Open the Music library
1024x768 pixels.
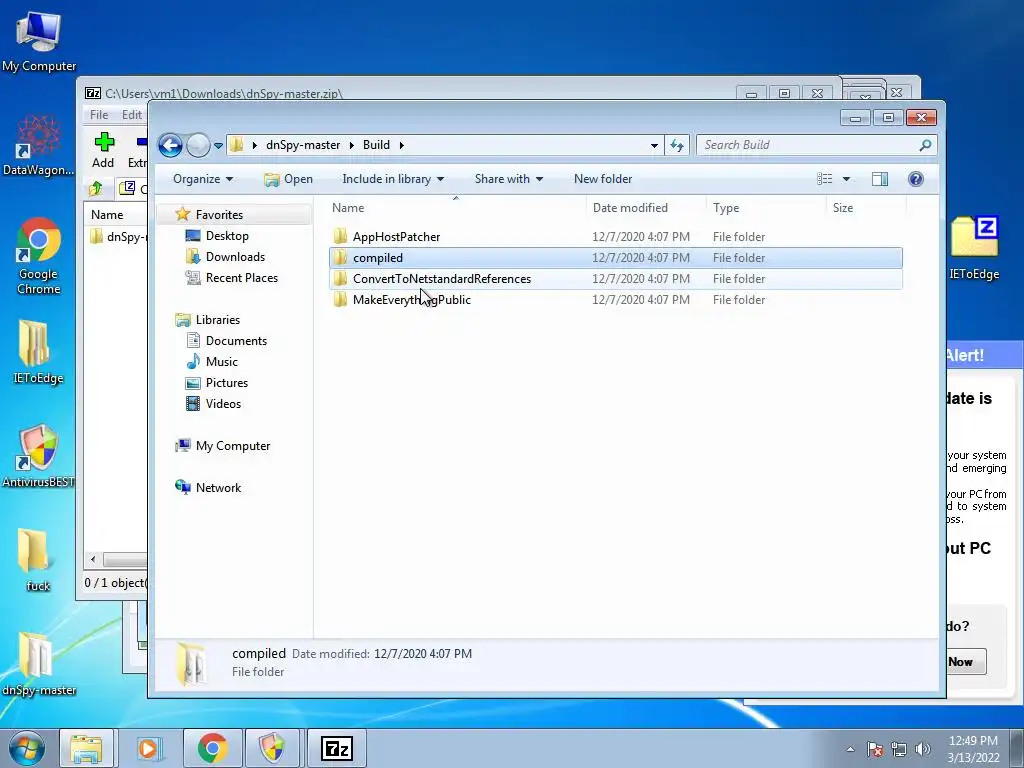tap(221, 361)
